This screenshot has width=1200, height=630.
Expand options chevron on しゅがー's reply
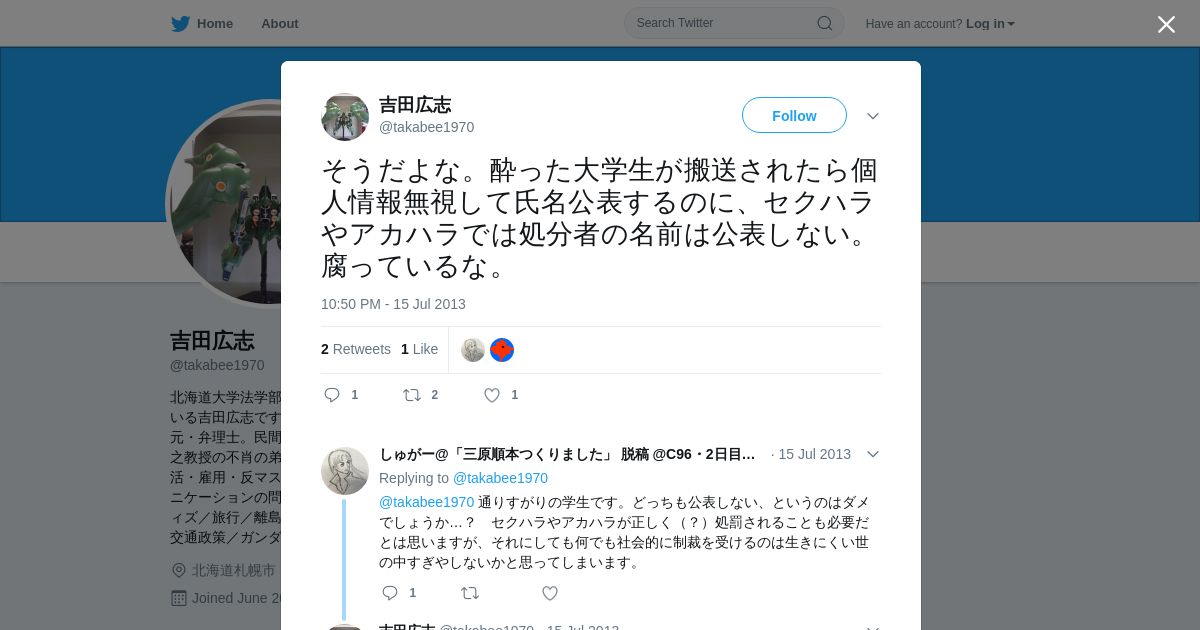pyautogui.click(x=873, y=454)
